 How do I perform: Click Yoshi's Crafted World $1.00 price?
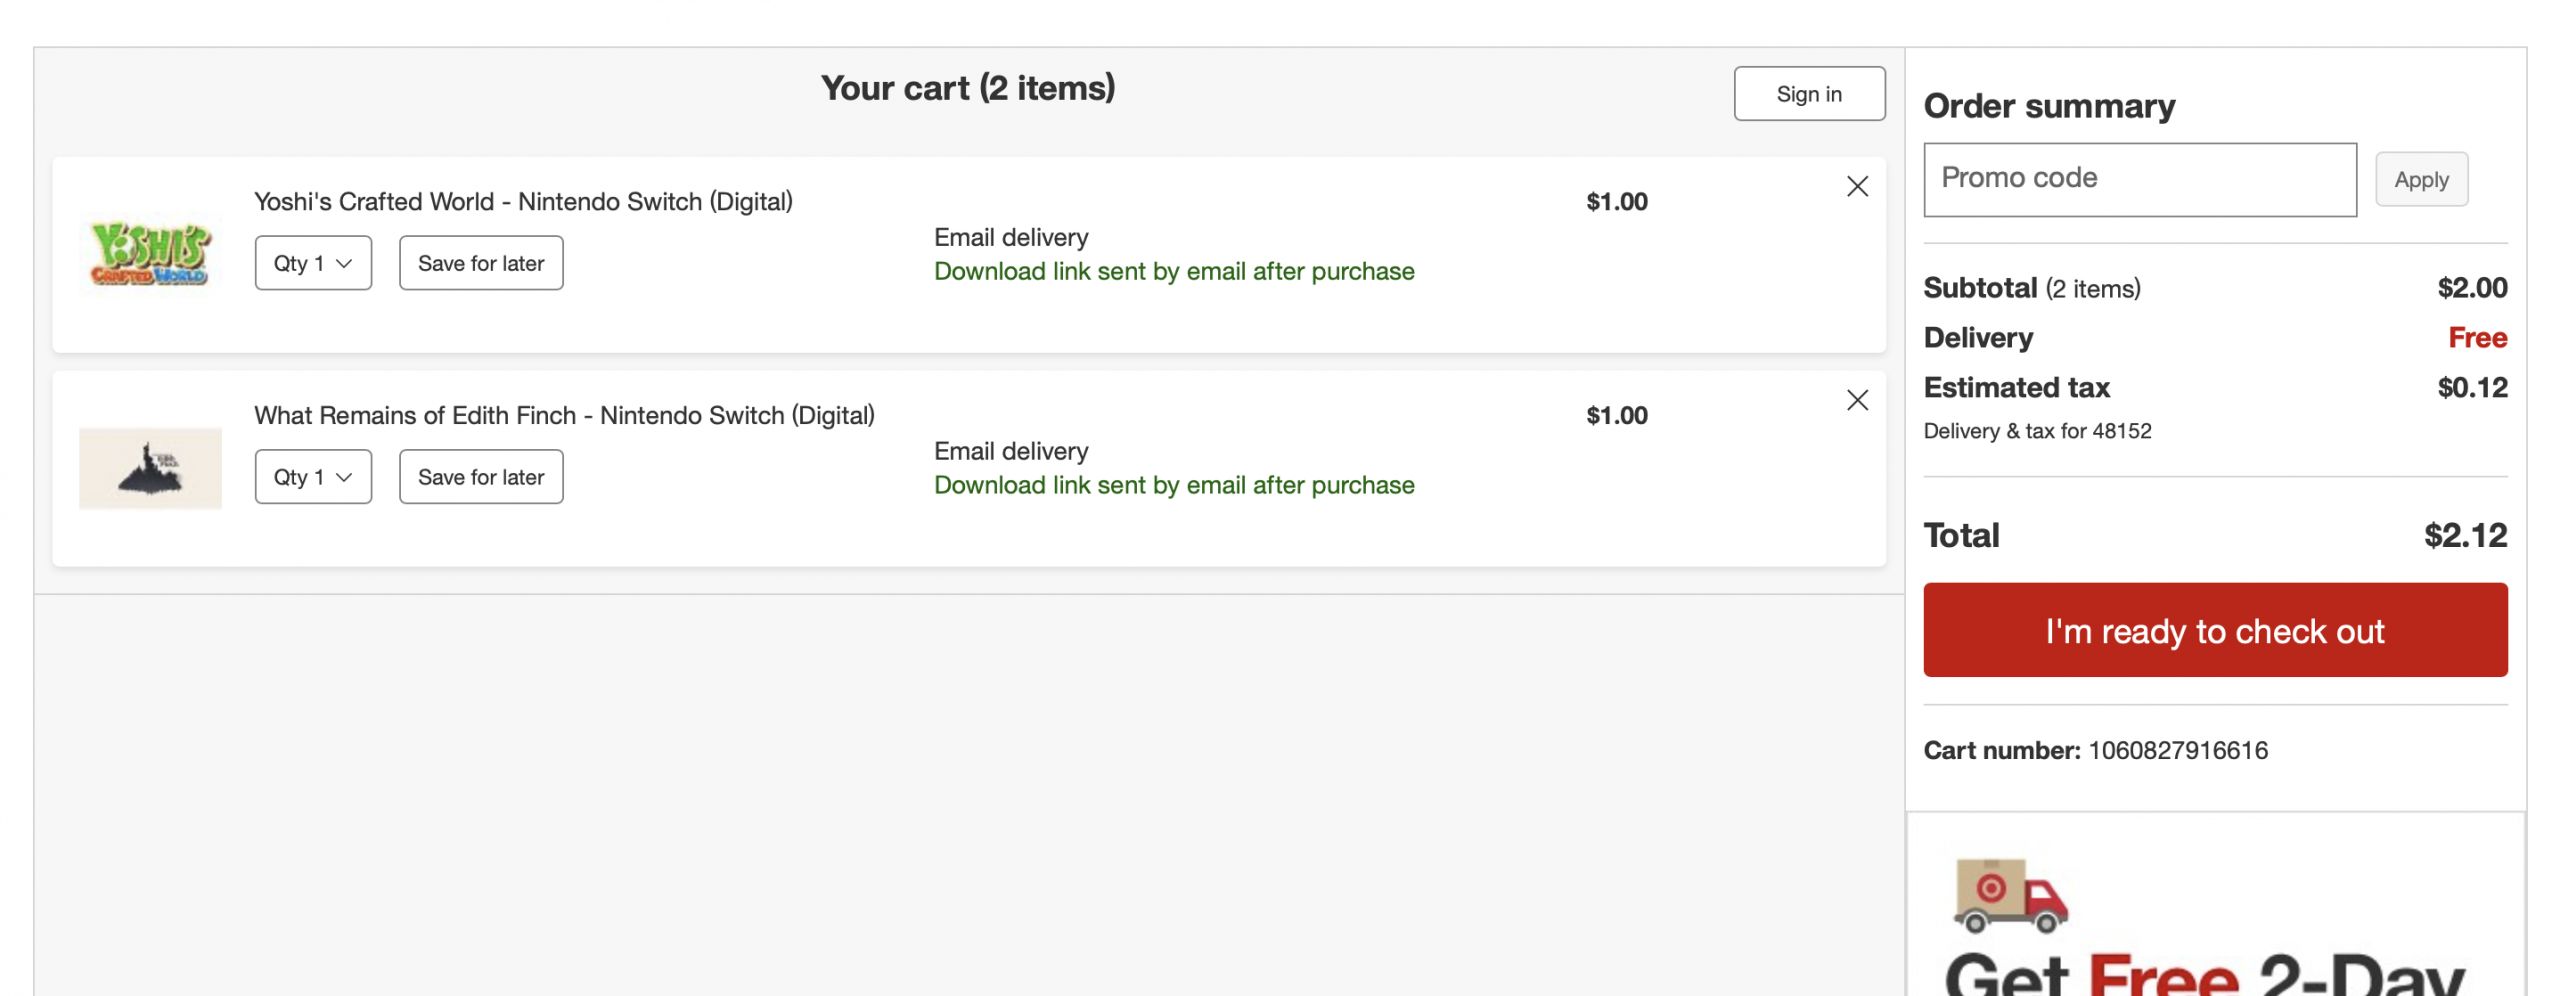pyautogui.click(x=1616, y=202)
